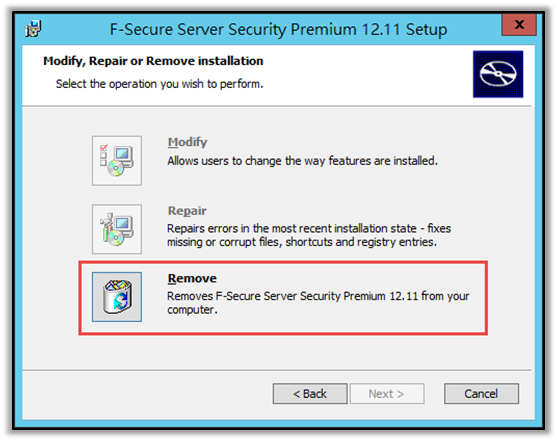Select the Modify option label
557x441 pixels.
pos(187,142)
